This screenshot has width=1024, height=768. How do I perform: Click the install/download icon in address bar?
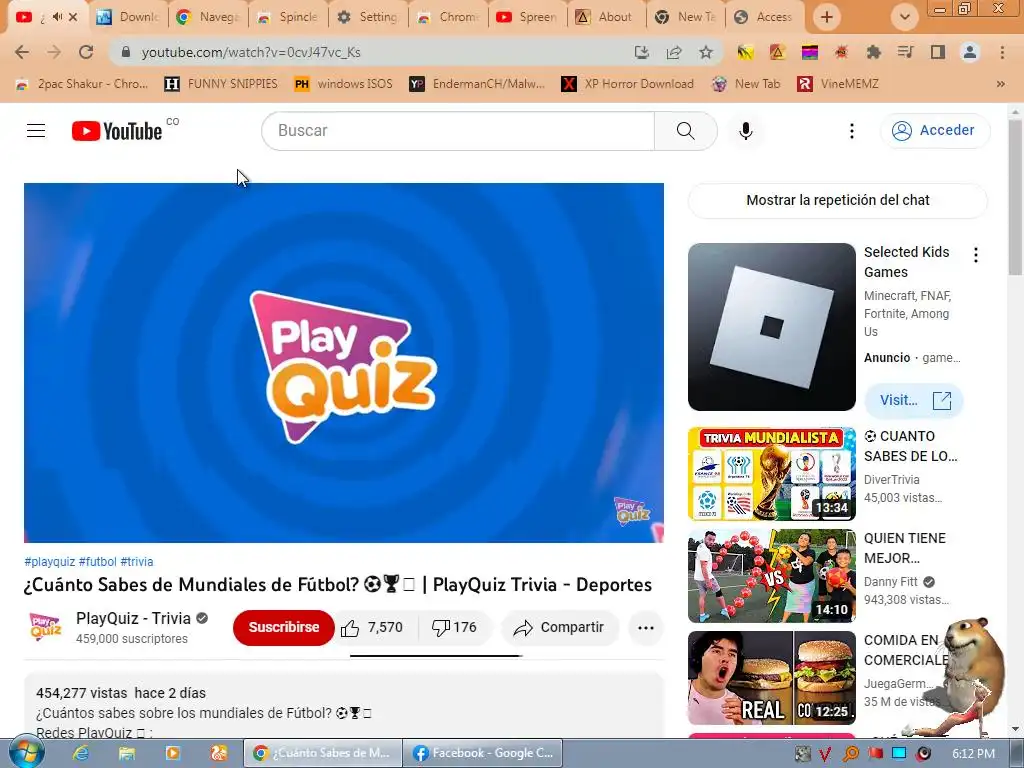(x=642, y=52)
